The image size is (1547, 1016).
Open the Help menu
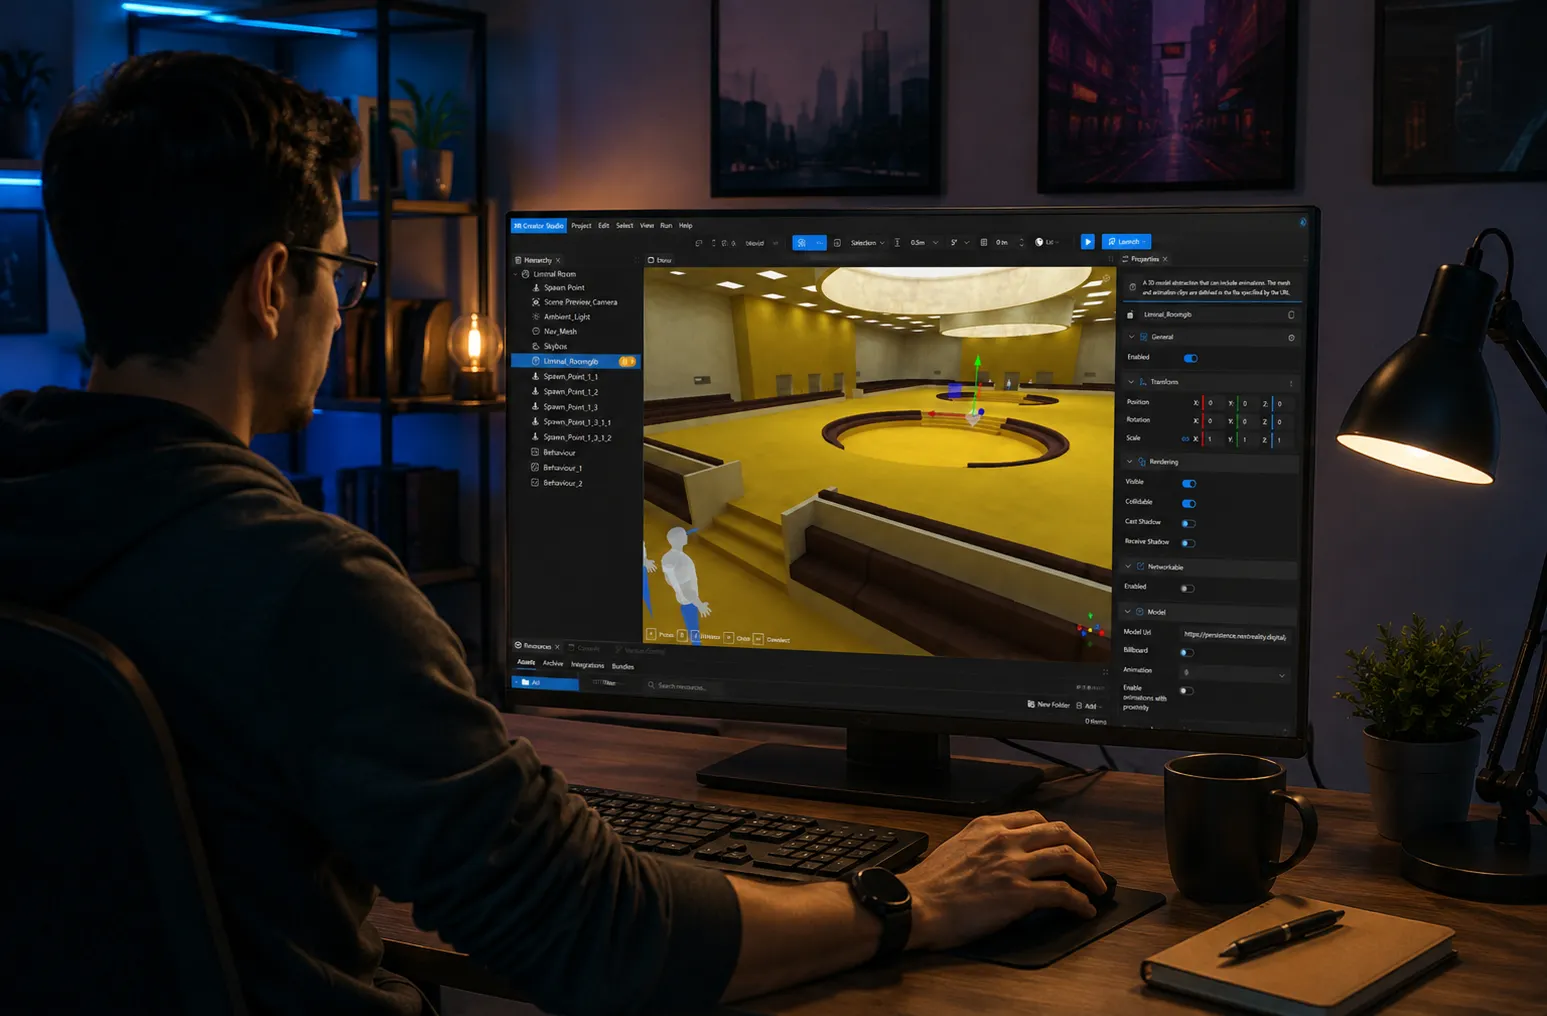pos(686,226)
